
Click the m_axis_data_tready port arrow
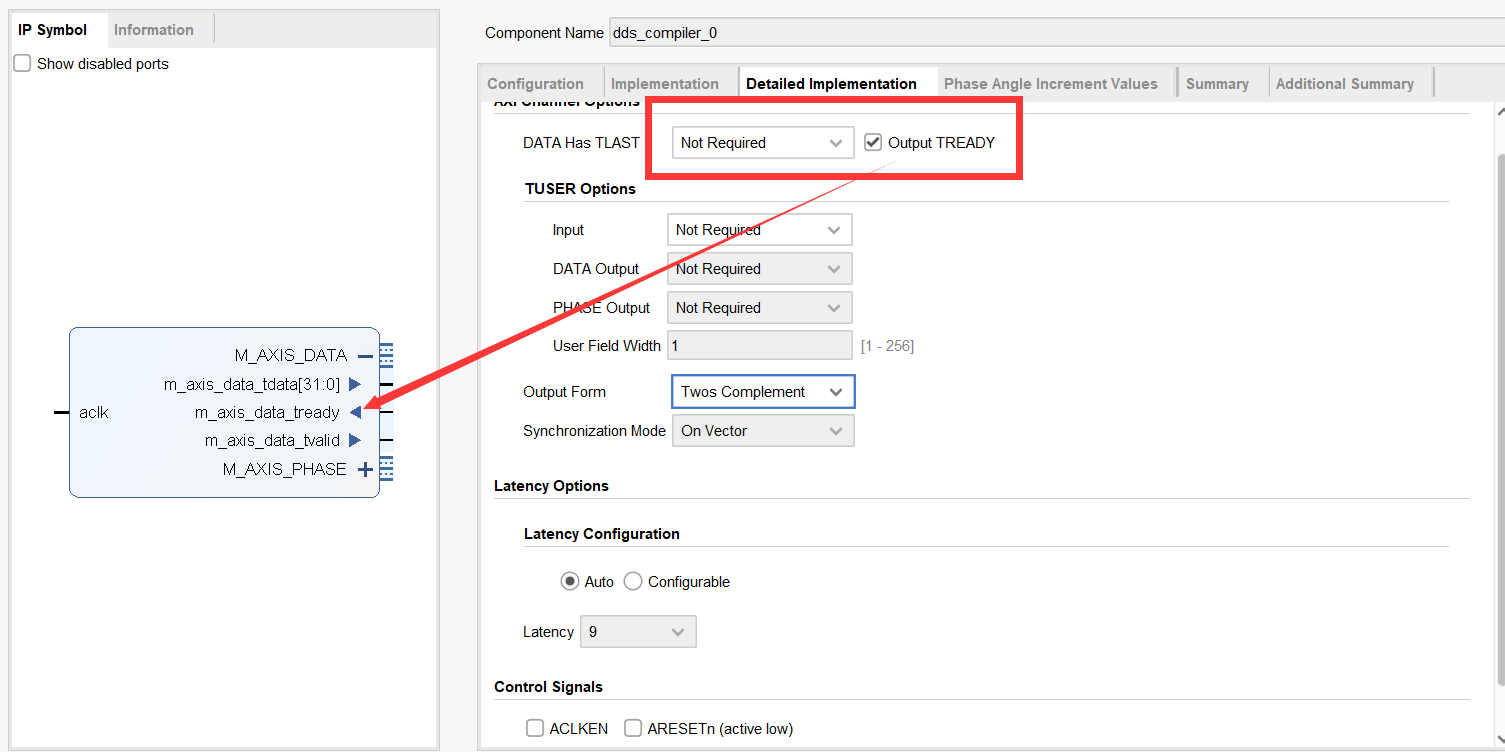tap(355, 412)
